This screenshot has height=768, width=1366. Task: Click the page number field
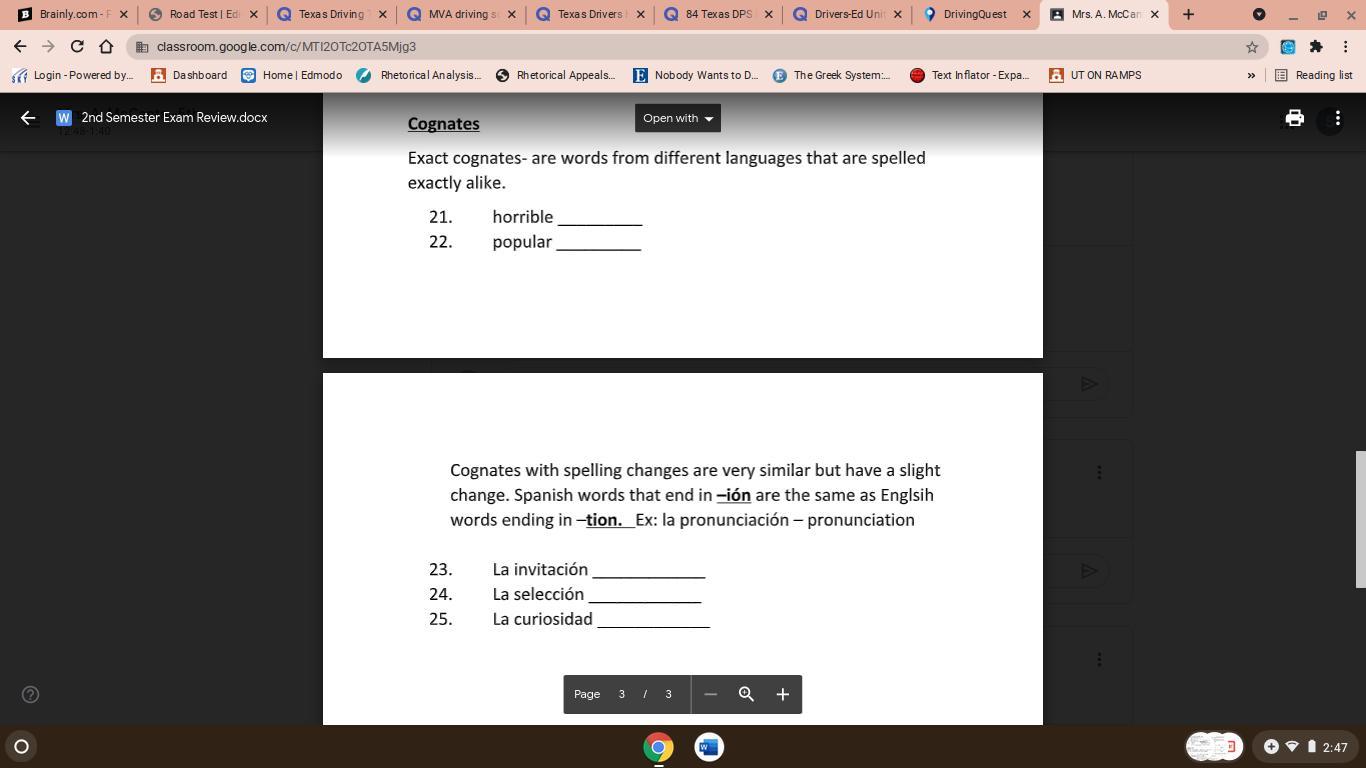point(622,694)
